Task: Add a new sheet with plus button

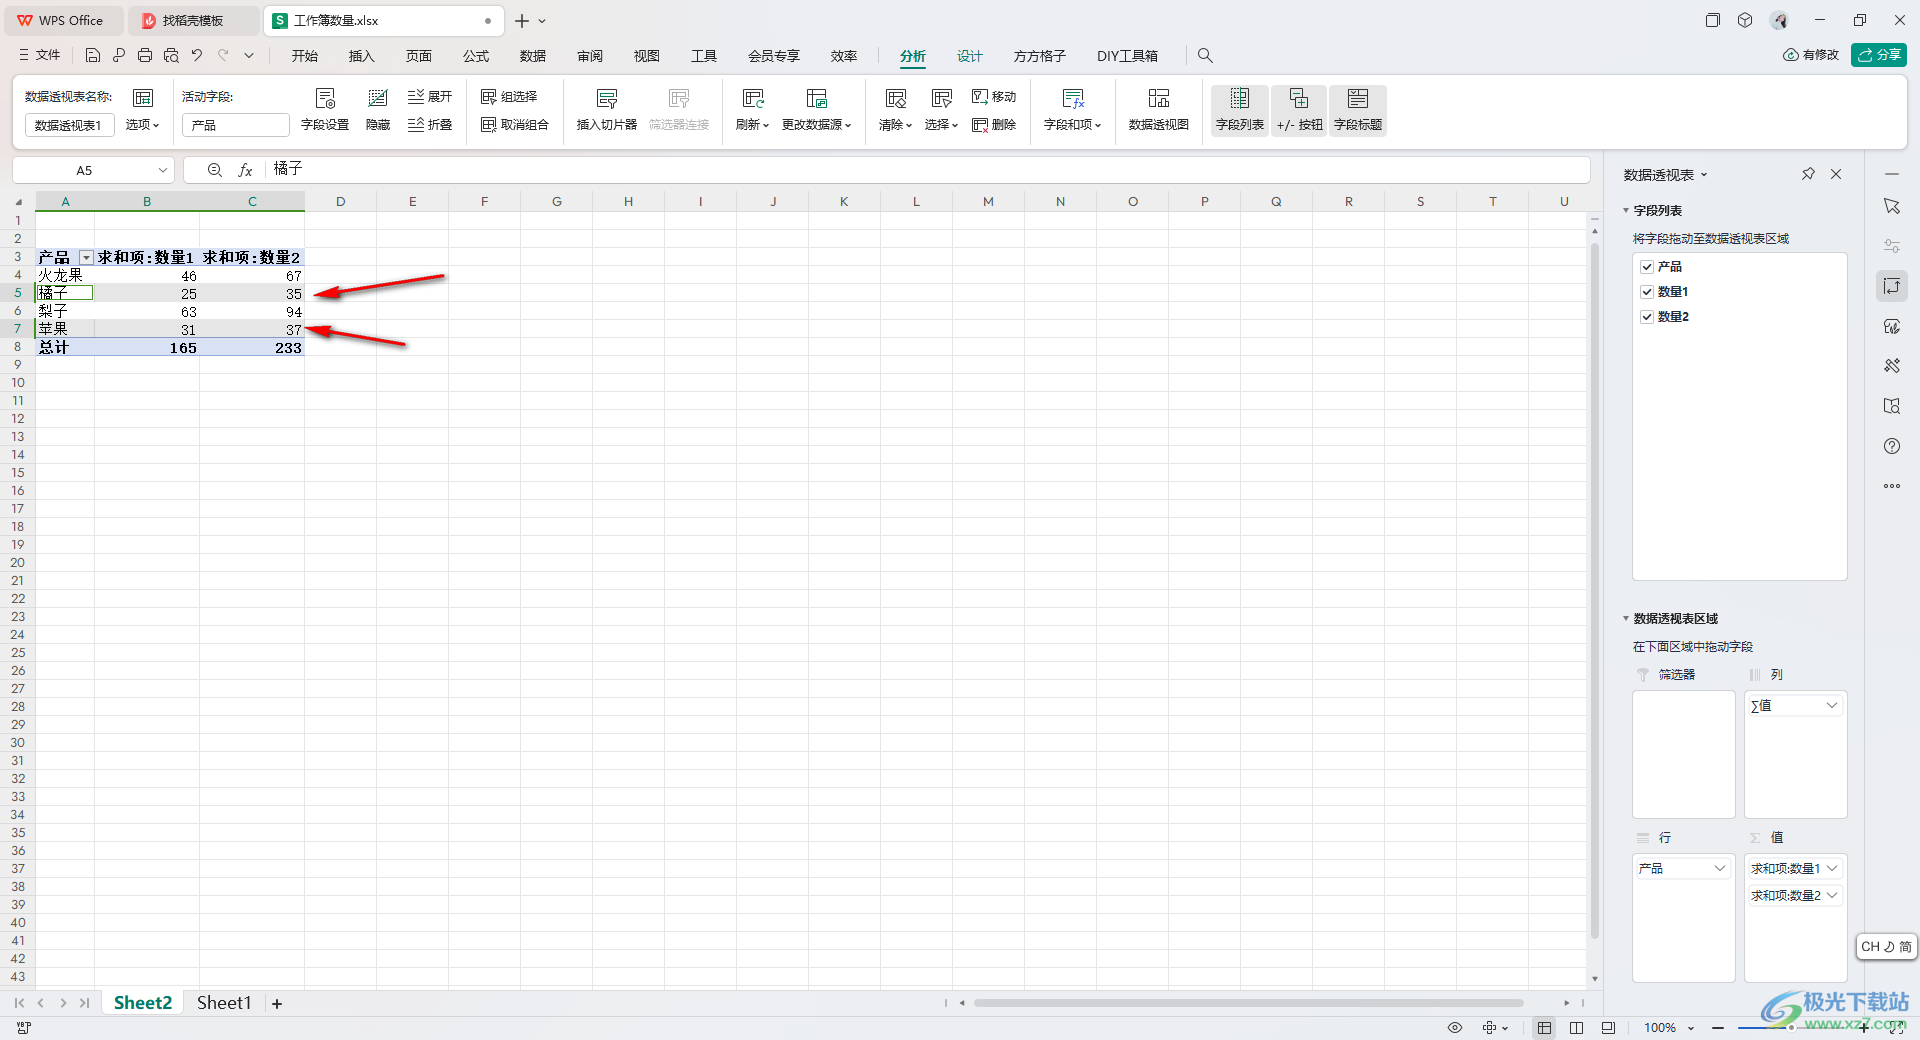Action: [277, 1004]
